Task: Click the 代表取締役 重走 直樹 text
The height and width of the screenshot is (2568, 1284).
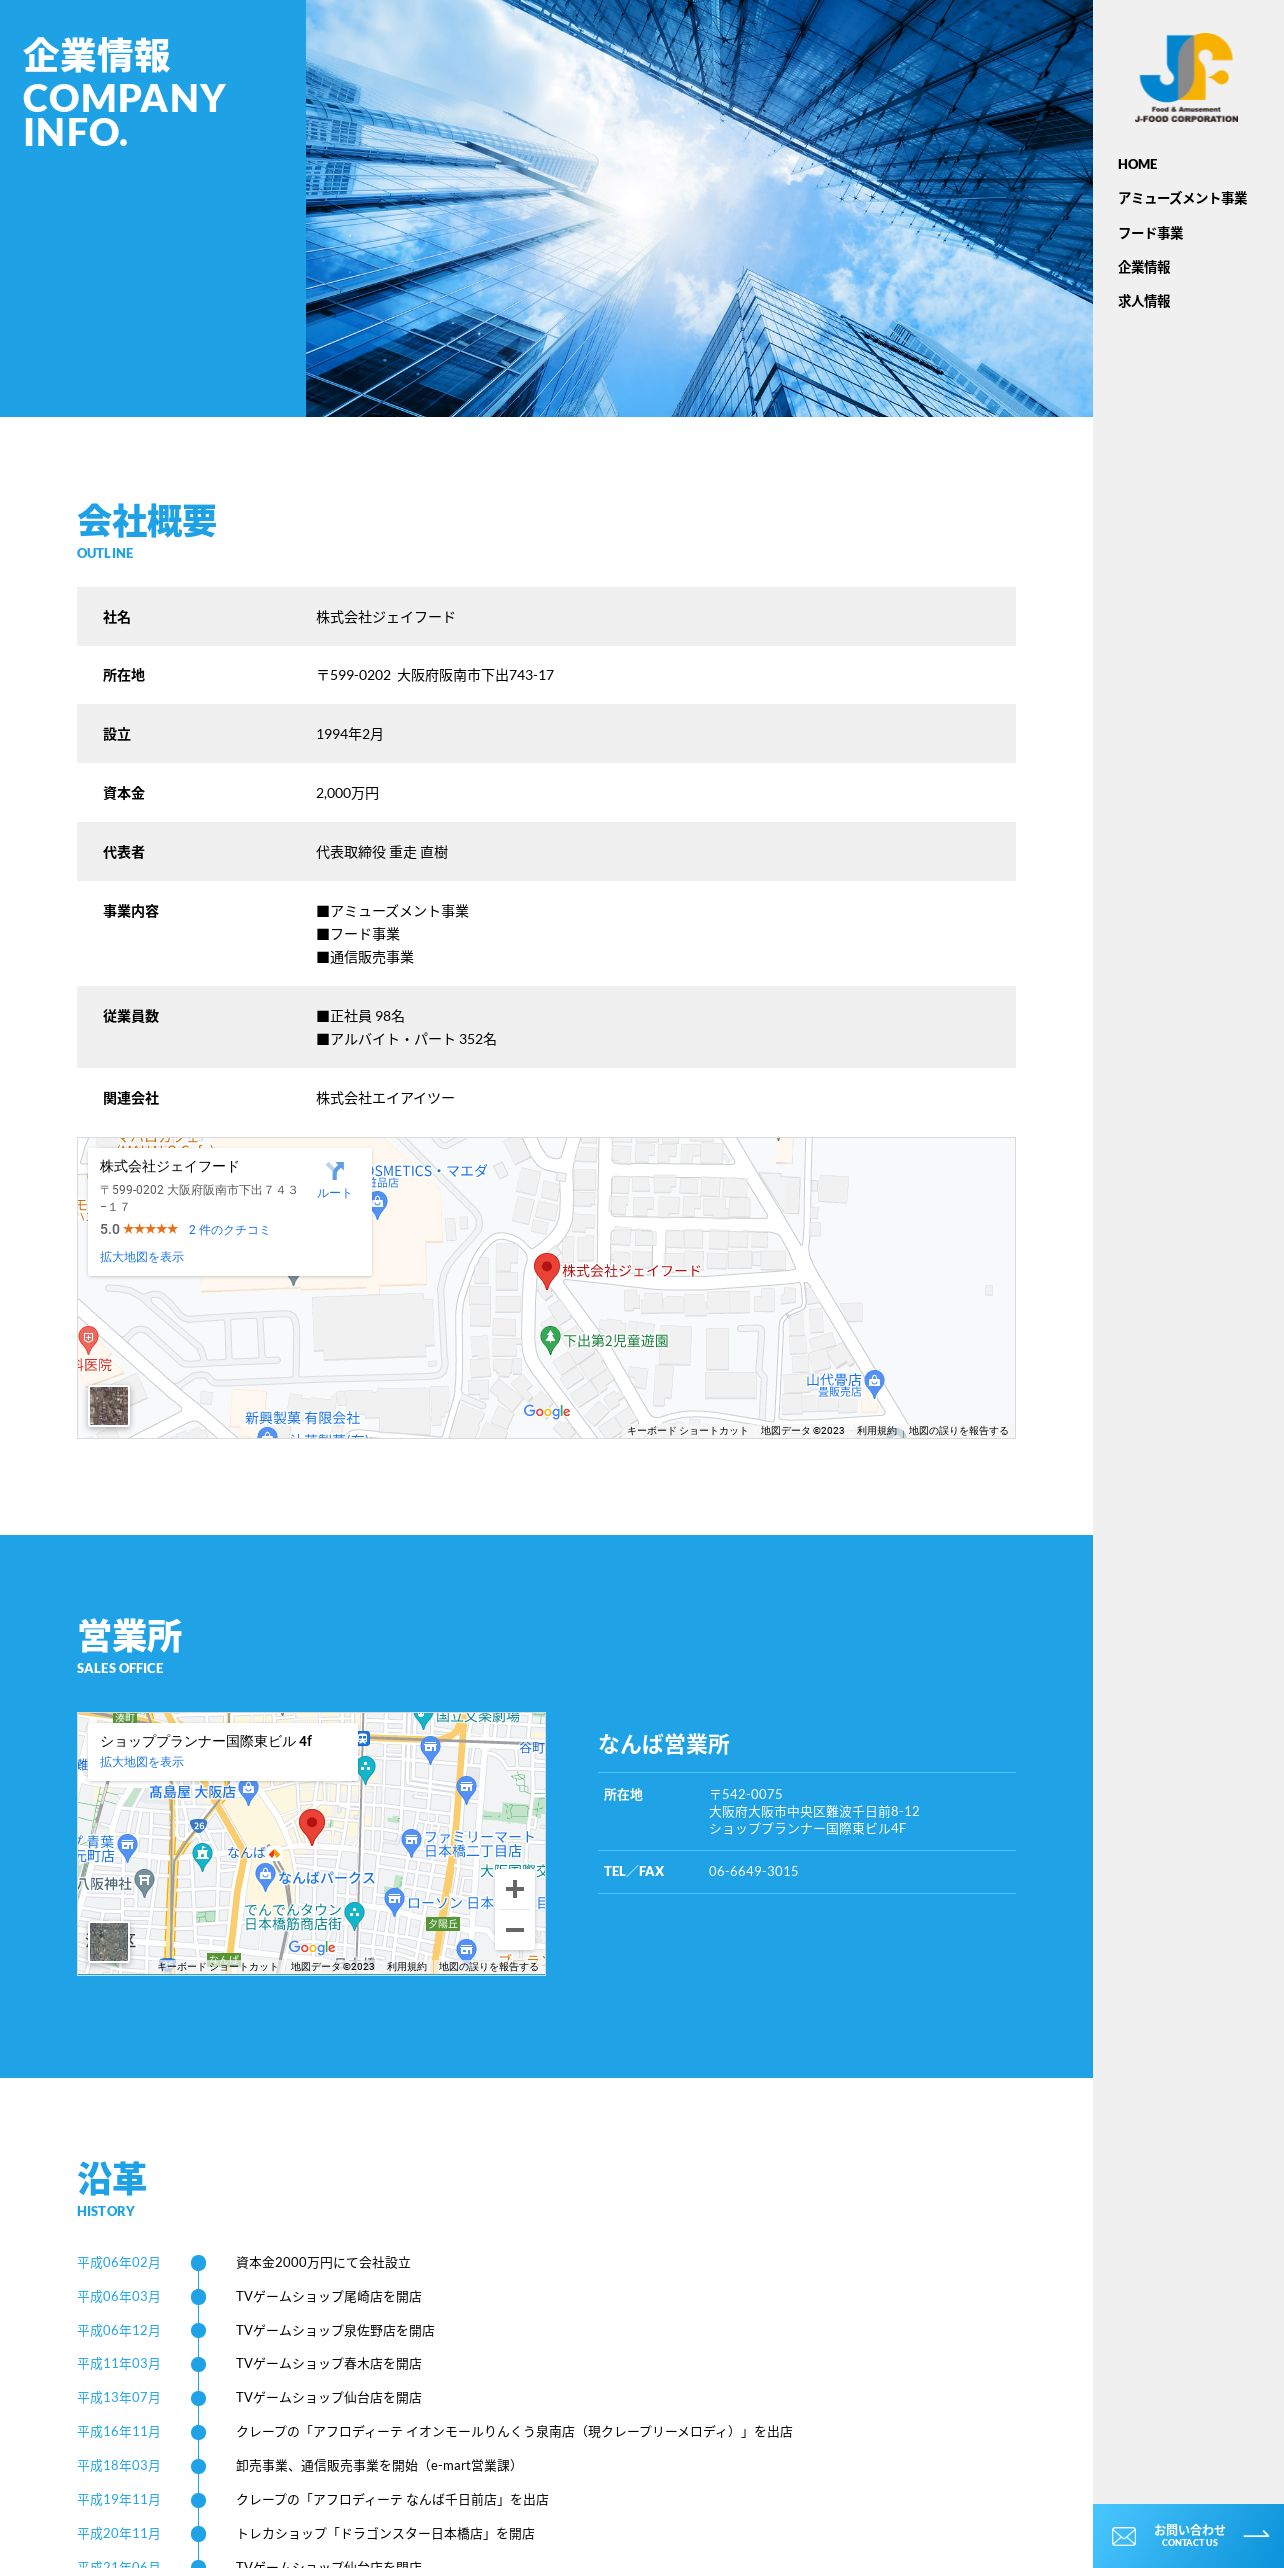Action: point(382,852)
